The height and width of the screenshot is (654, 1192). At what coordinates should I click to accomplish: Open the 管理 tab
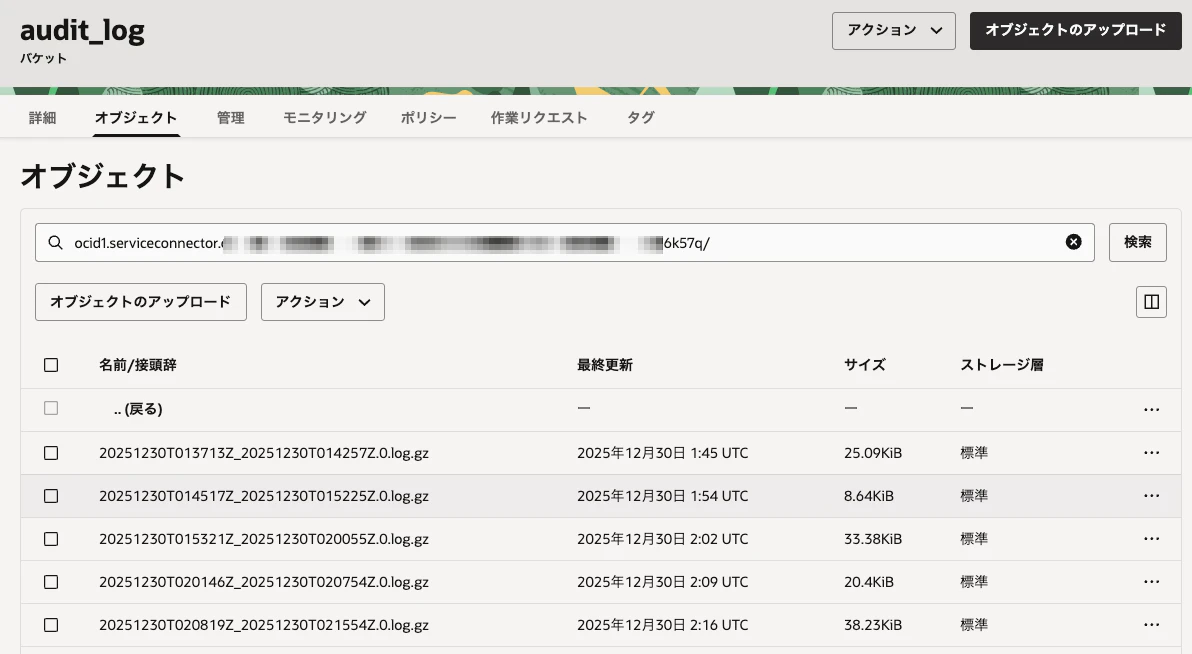(x=230, y=117)
